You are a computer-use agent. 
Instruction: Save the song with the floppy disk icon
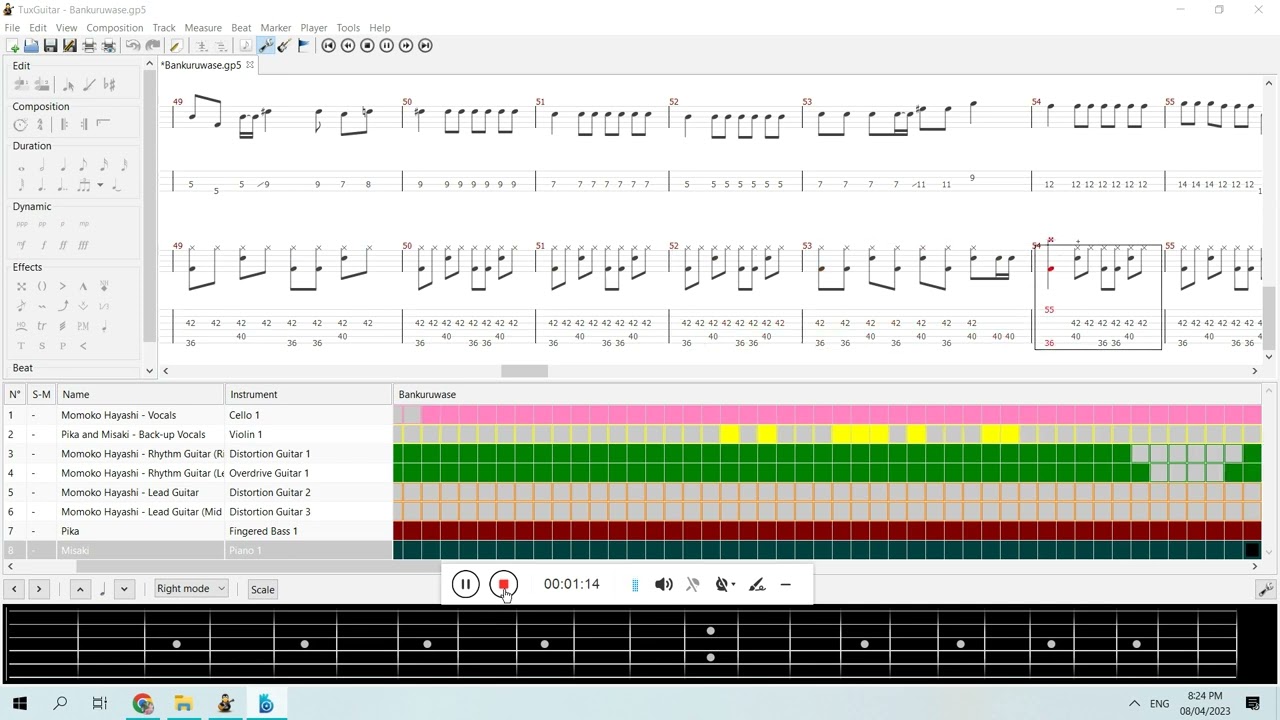coord(50,46)
